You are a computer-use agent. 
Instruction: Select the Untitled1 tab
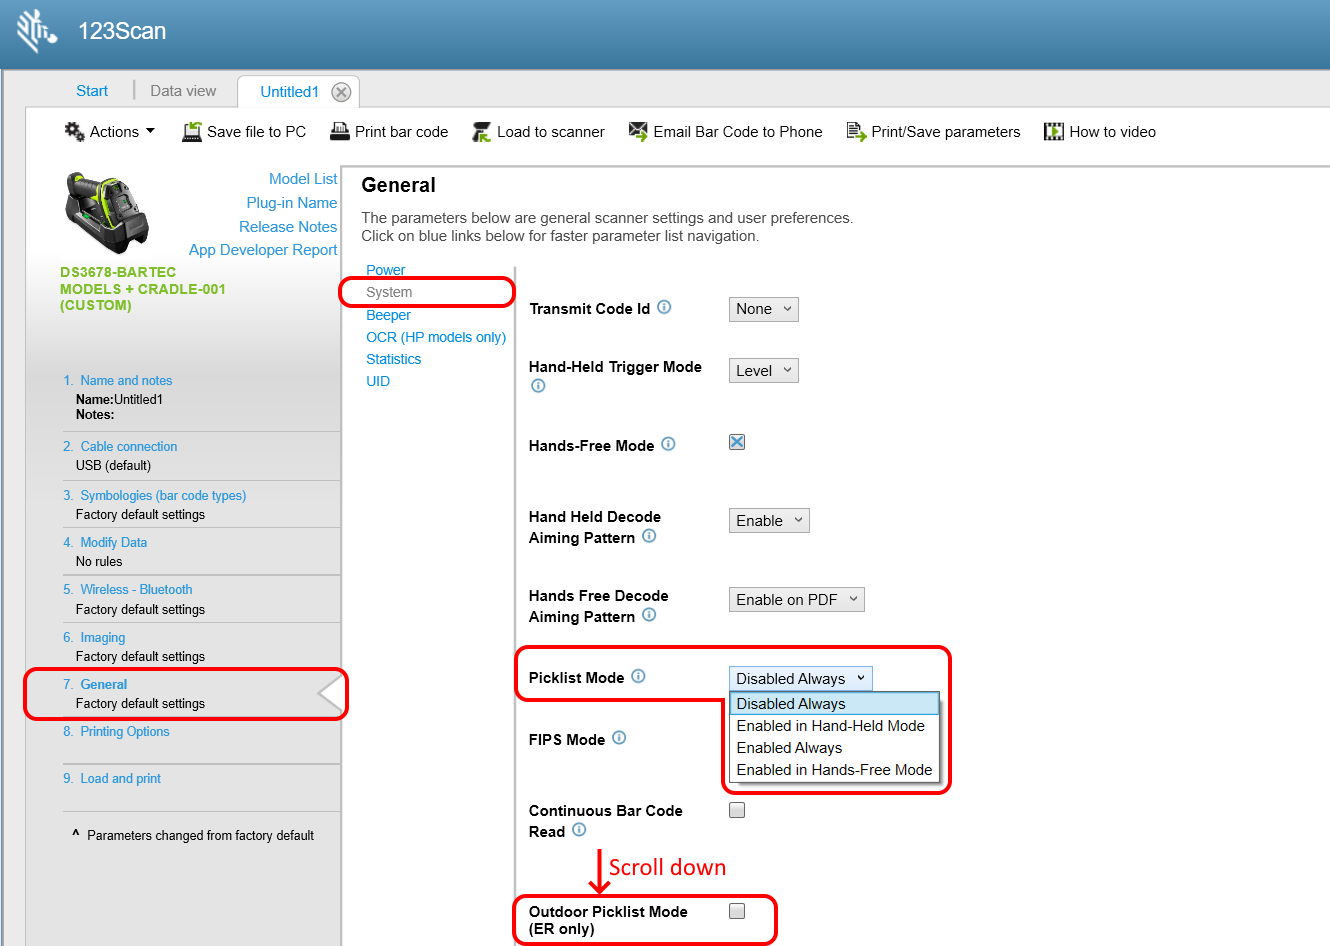pyautogui.click(x=289, y=92)
